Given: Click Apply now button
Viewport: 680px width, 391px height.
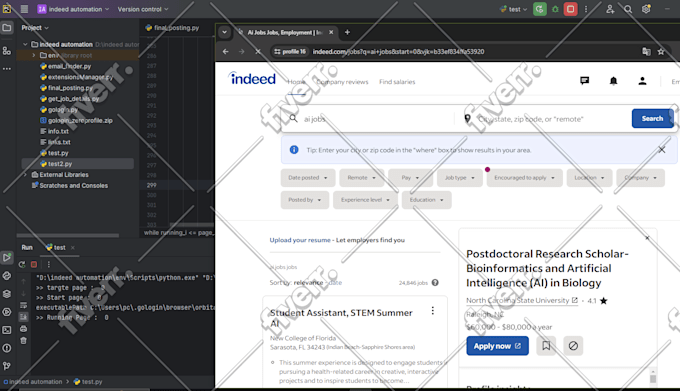Looking at the screenshot, I should tap(497, 346).
